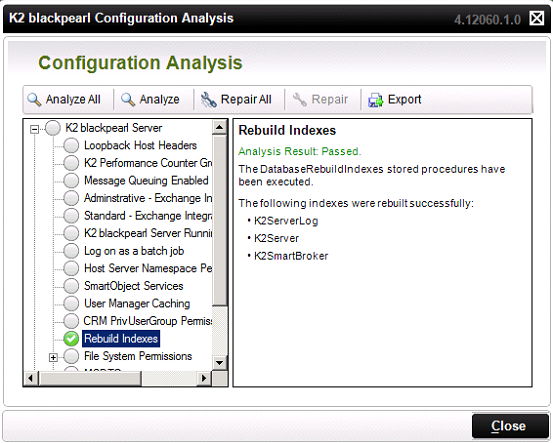The image size is (553, 443).
Task: Click the tree scroll up arrow
Action: [x=219, y=127]
